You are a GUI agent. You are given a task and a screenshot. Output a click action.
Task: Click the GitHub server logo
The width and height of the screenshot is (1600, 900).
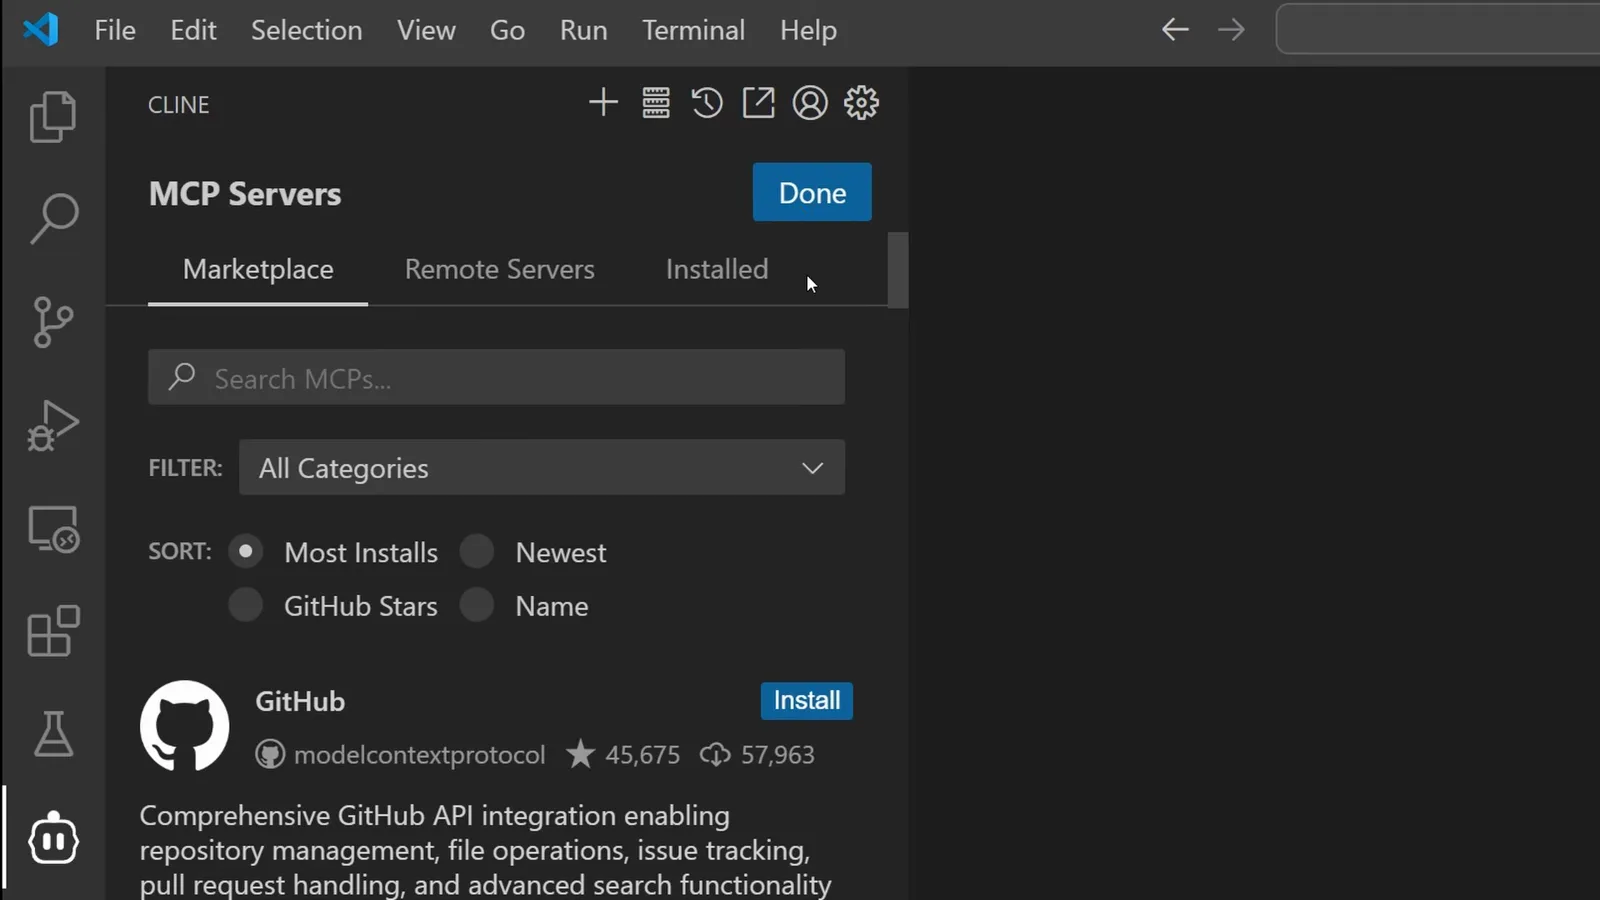click(184, 726)
